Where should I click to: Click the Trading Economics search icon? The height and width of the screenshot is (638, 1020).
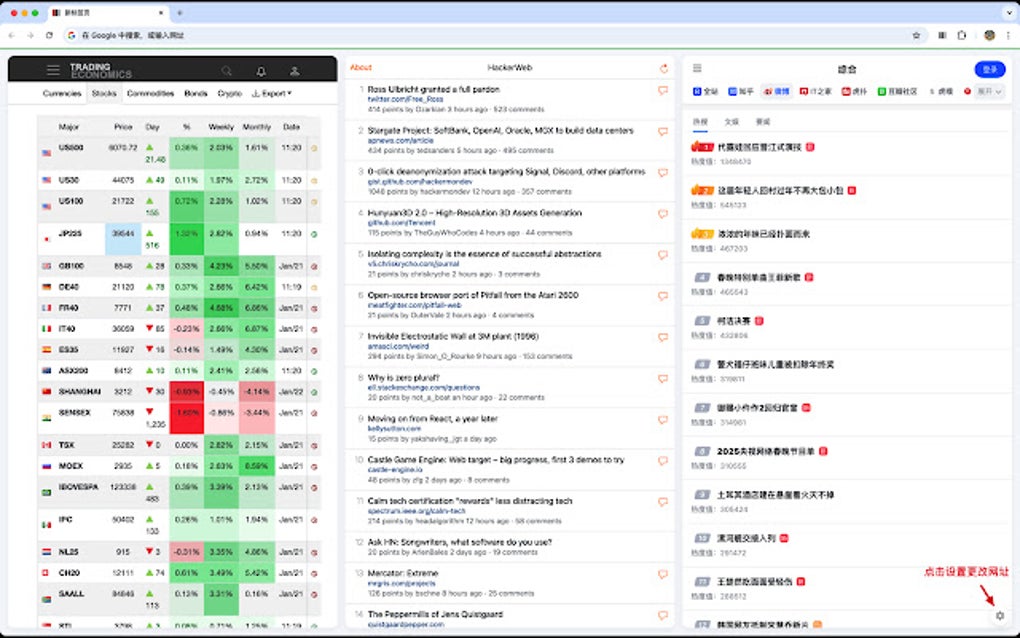click(x=227, y=71)
